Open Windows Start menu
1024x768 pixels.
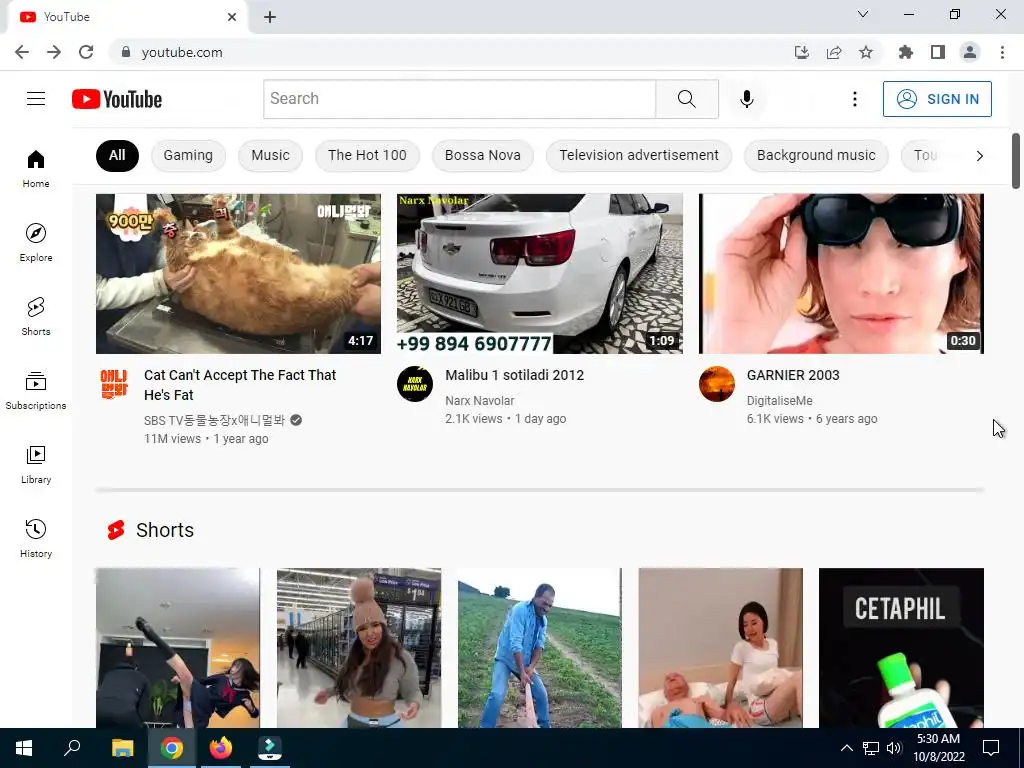24,748
